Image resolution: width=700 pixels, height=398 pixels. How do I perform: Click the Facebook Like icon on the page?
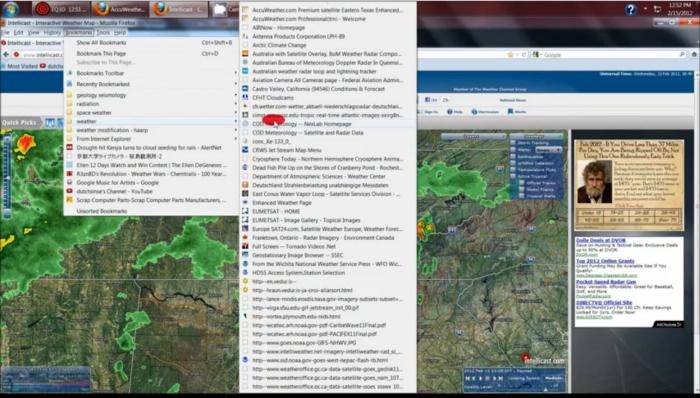[428, 100]
